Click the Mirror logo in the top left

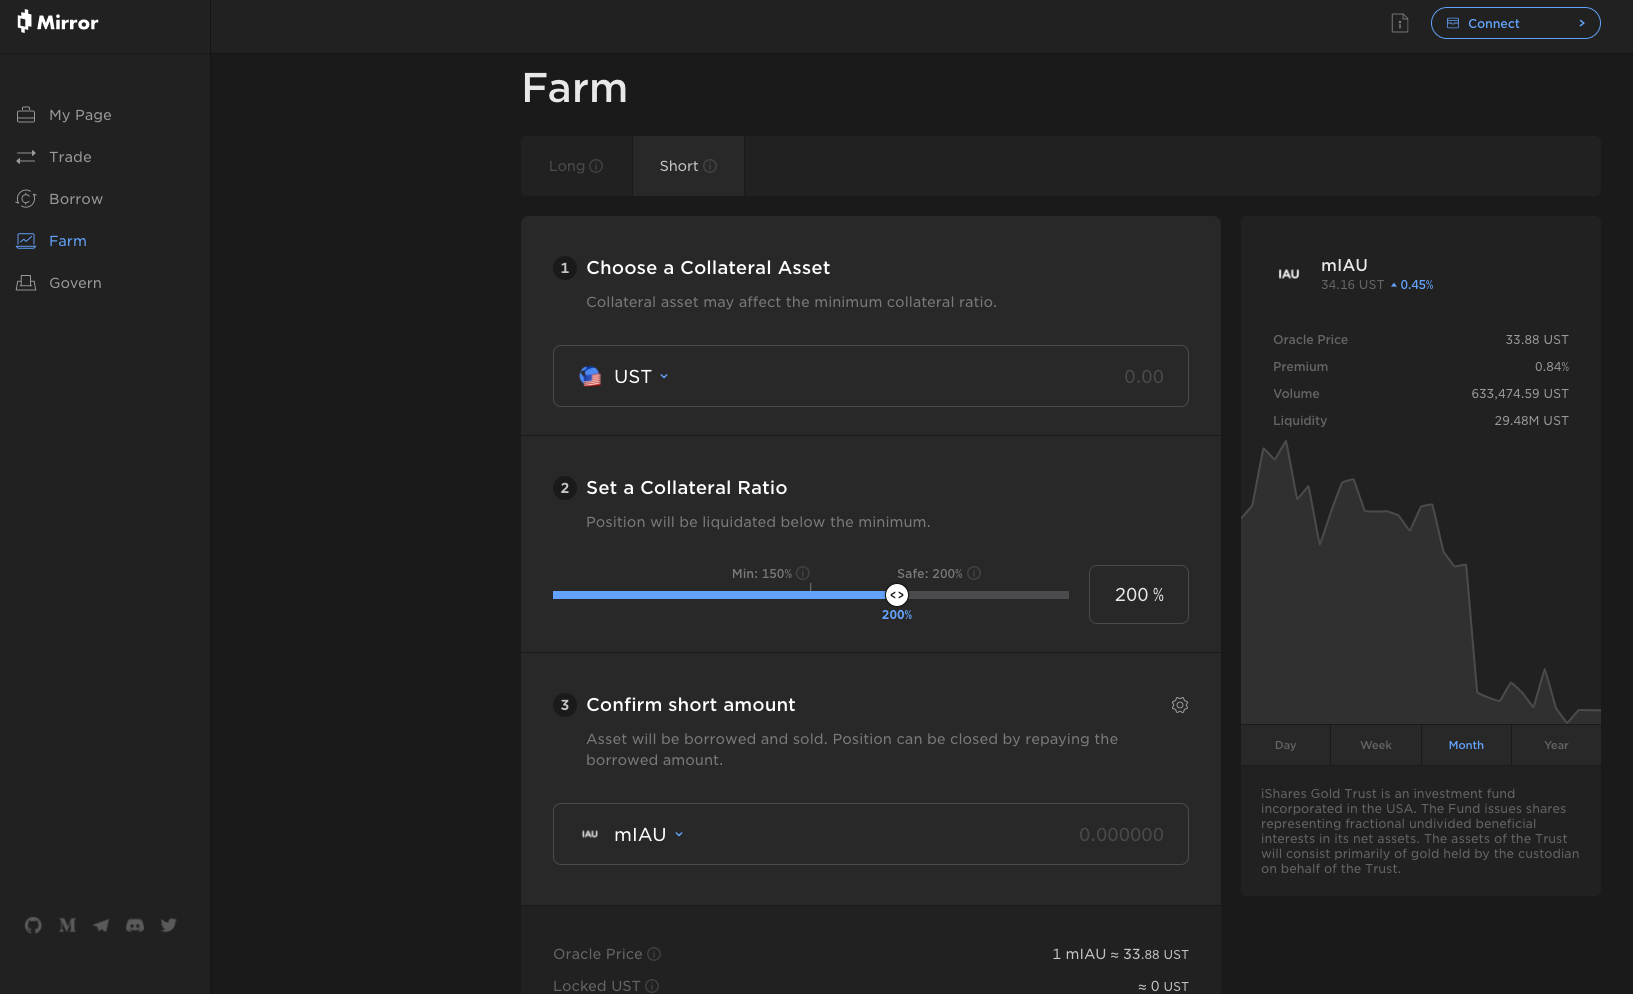click(x=57, y=21)
